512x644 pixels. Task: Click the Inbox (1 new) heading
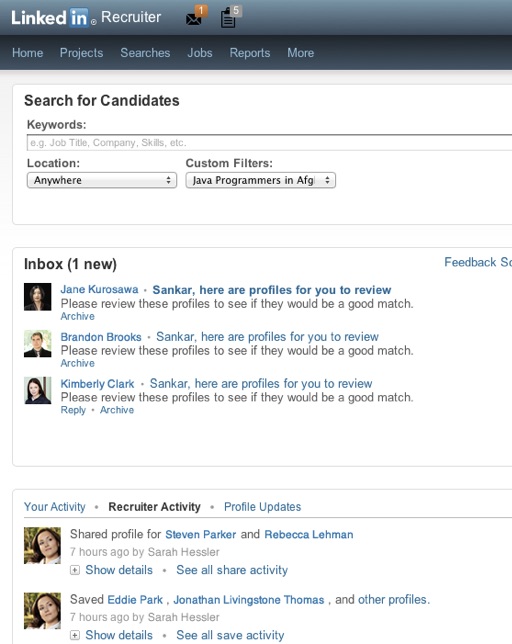[x=70, y=264]
